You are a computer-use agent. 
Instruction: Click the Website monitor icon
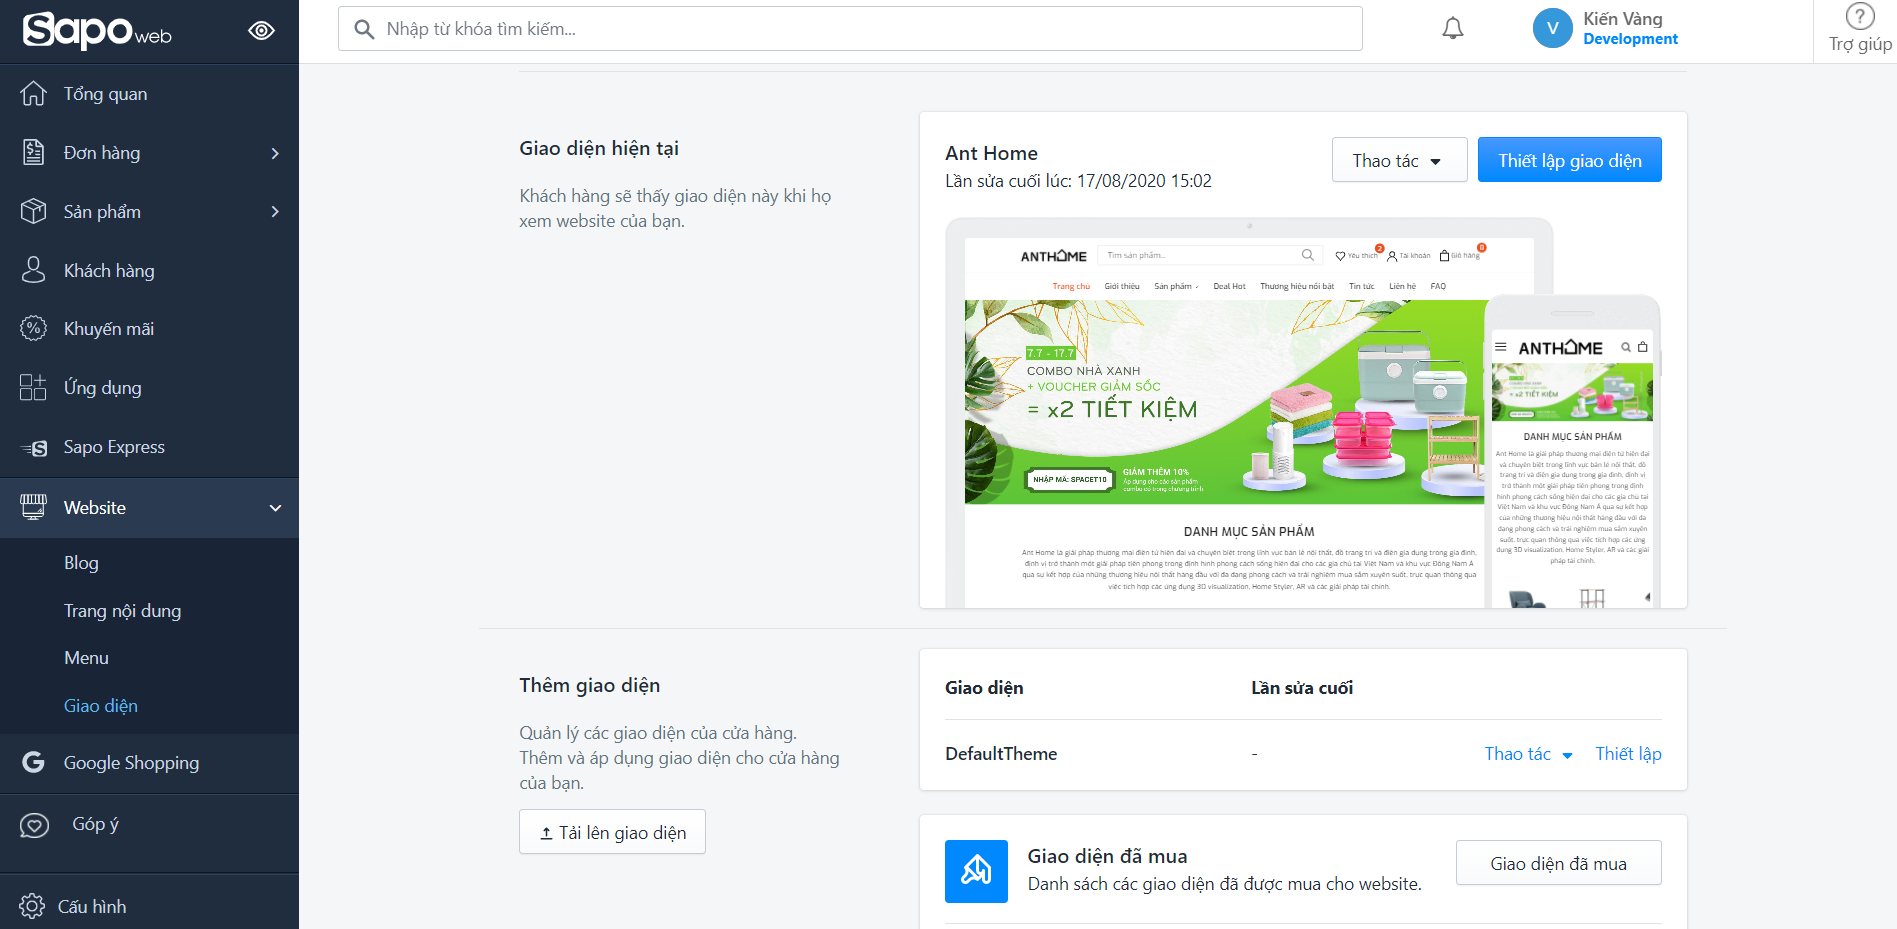[x=33, y=507]
